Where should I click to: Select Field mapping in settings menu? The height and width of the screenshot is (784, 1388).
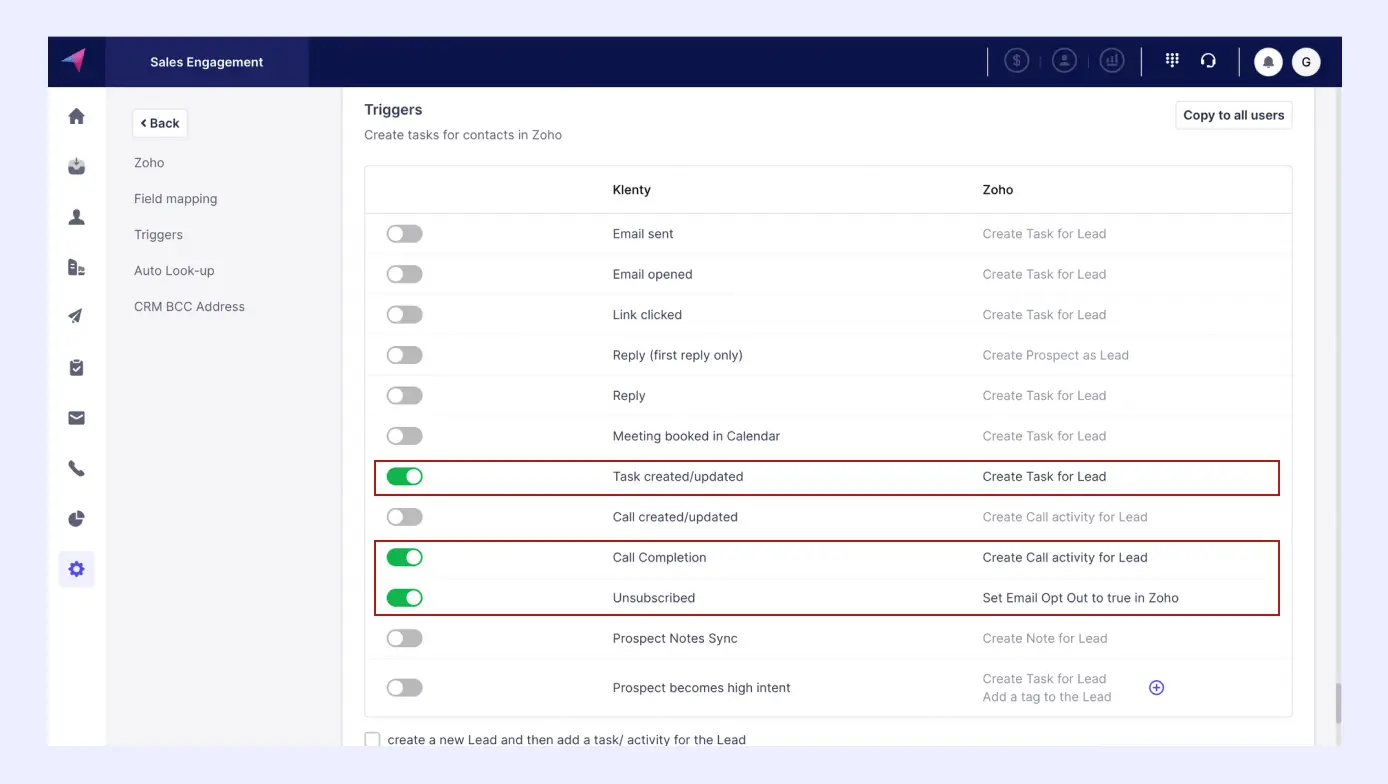[x=175, y=199]
